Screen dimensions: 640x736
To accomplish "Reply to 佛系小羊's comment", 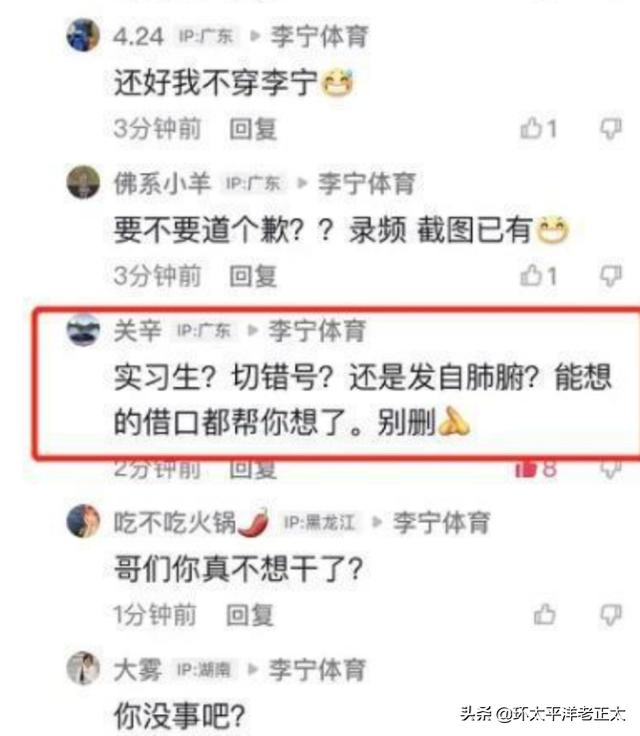I will pyautogui.click(x=253, y=276).
